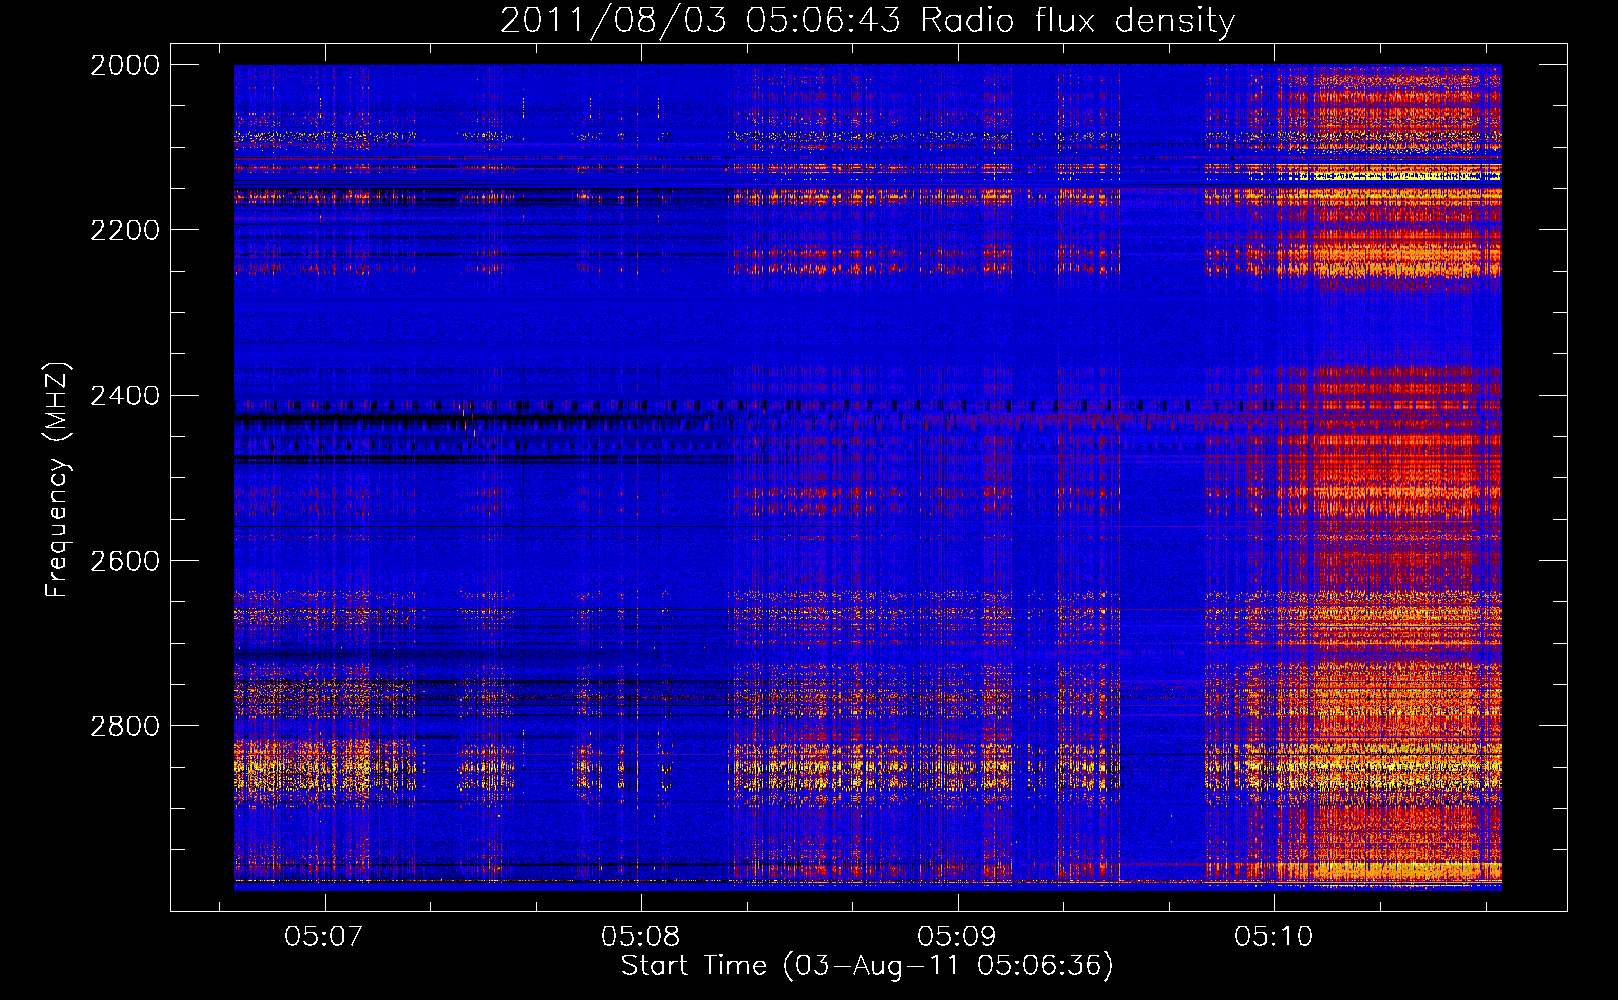Click the 'Frequency (MHZ)' axis label
This screenshot has width=1618, height=1000.
point(58,479)
